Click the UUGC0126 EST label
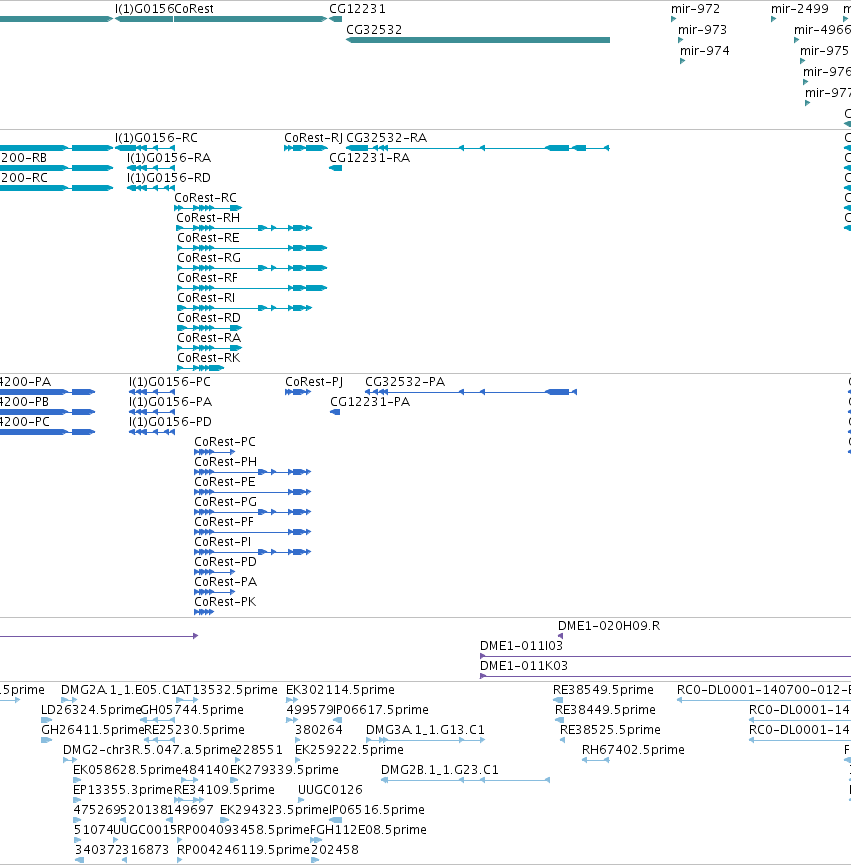This screenshot has height=865, width=851. click(330, 789)
